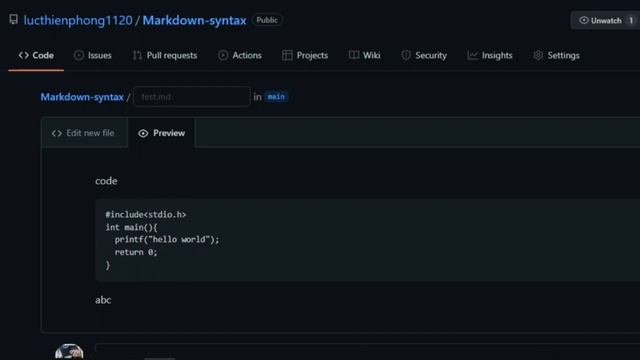The width and height of the screenshot is (640, 360).
Task: Click the 'code' paragraph text in preview
Action: click(106, 181)
